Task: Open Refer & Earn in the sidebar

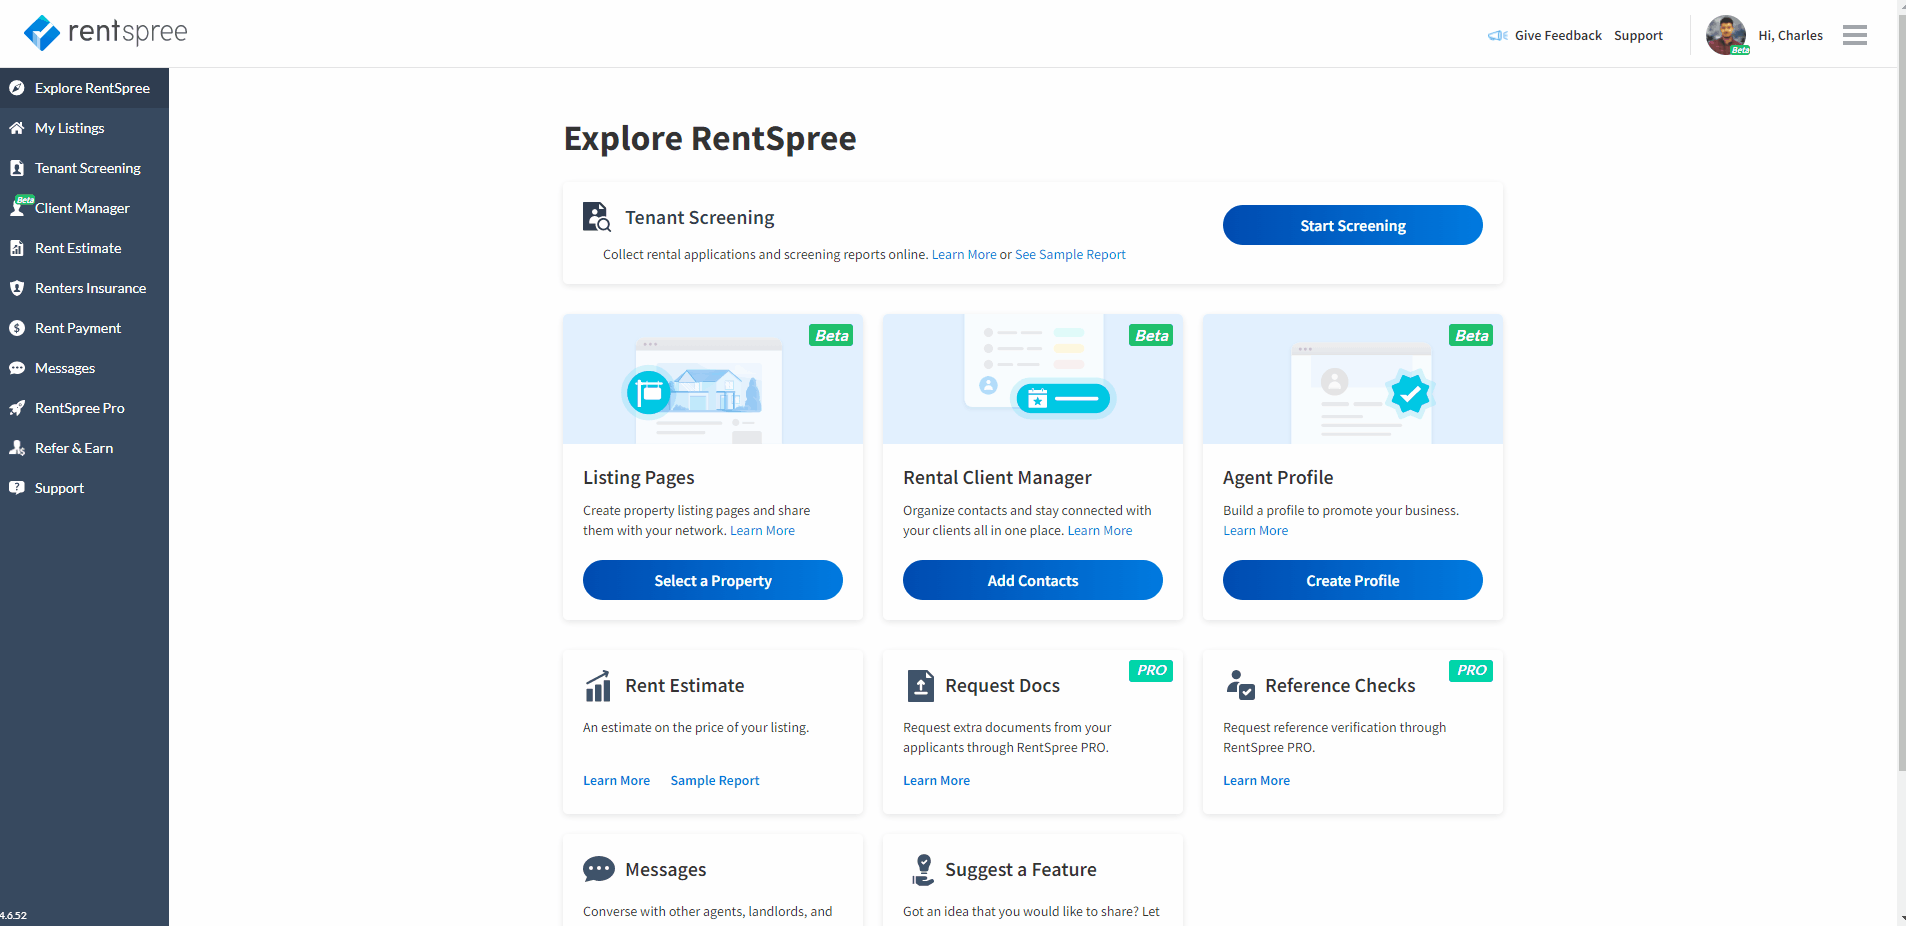Action: 84,448
